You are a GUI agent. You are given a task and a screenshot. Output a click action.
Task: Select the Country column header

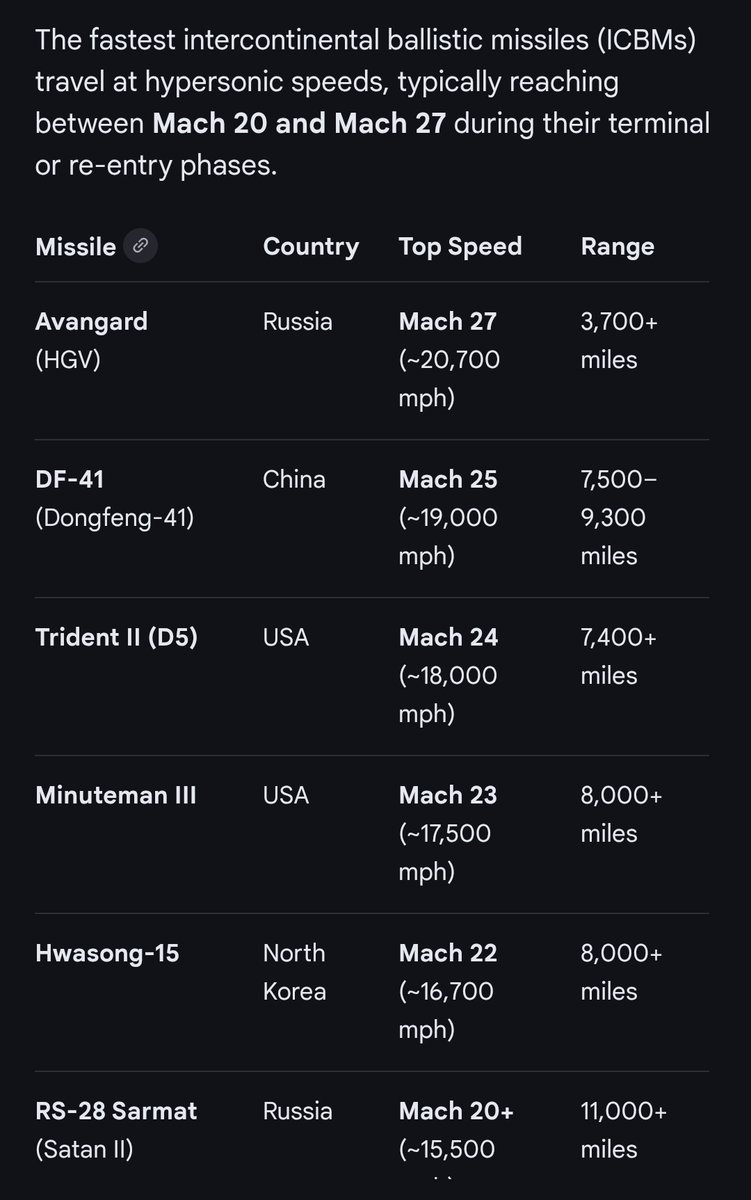[x=311, y=247]
